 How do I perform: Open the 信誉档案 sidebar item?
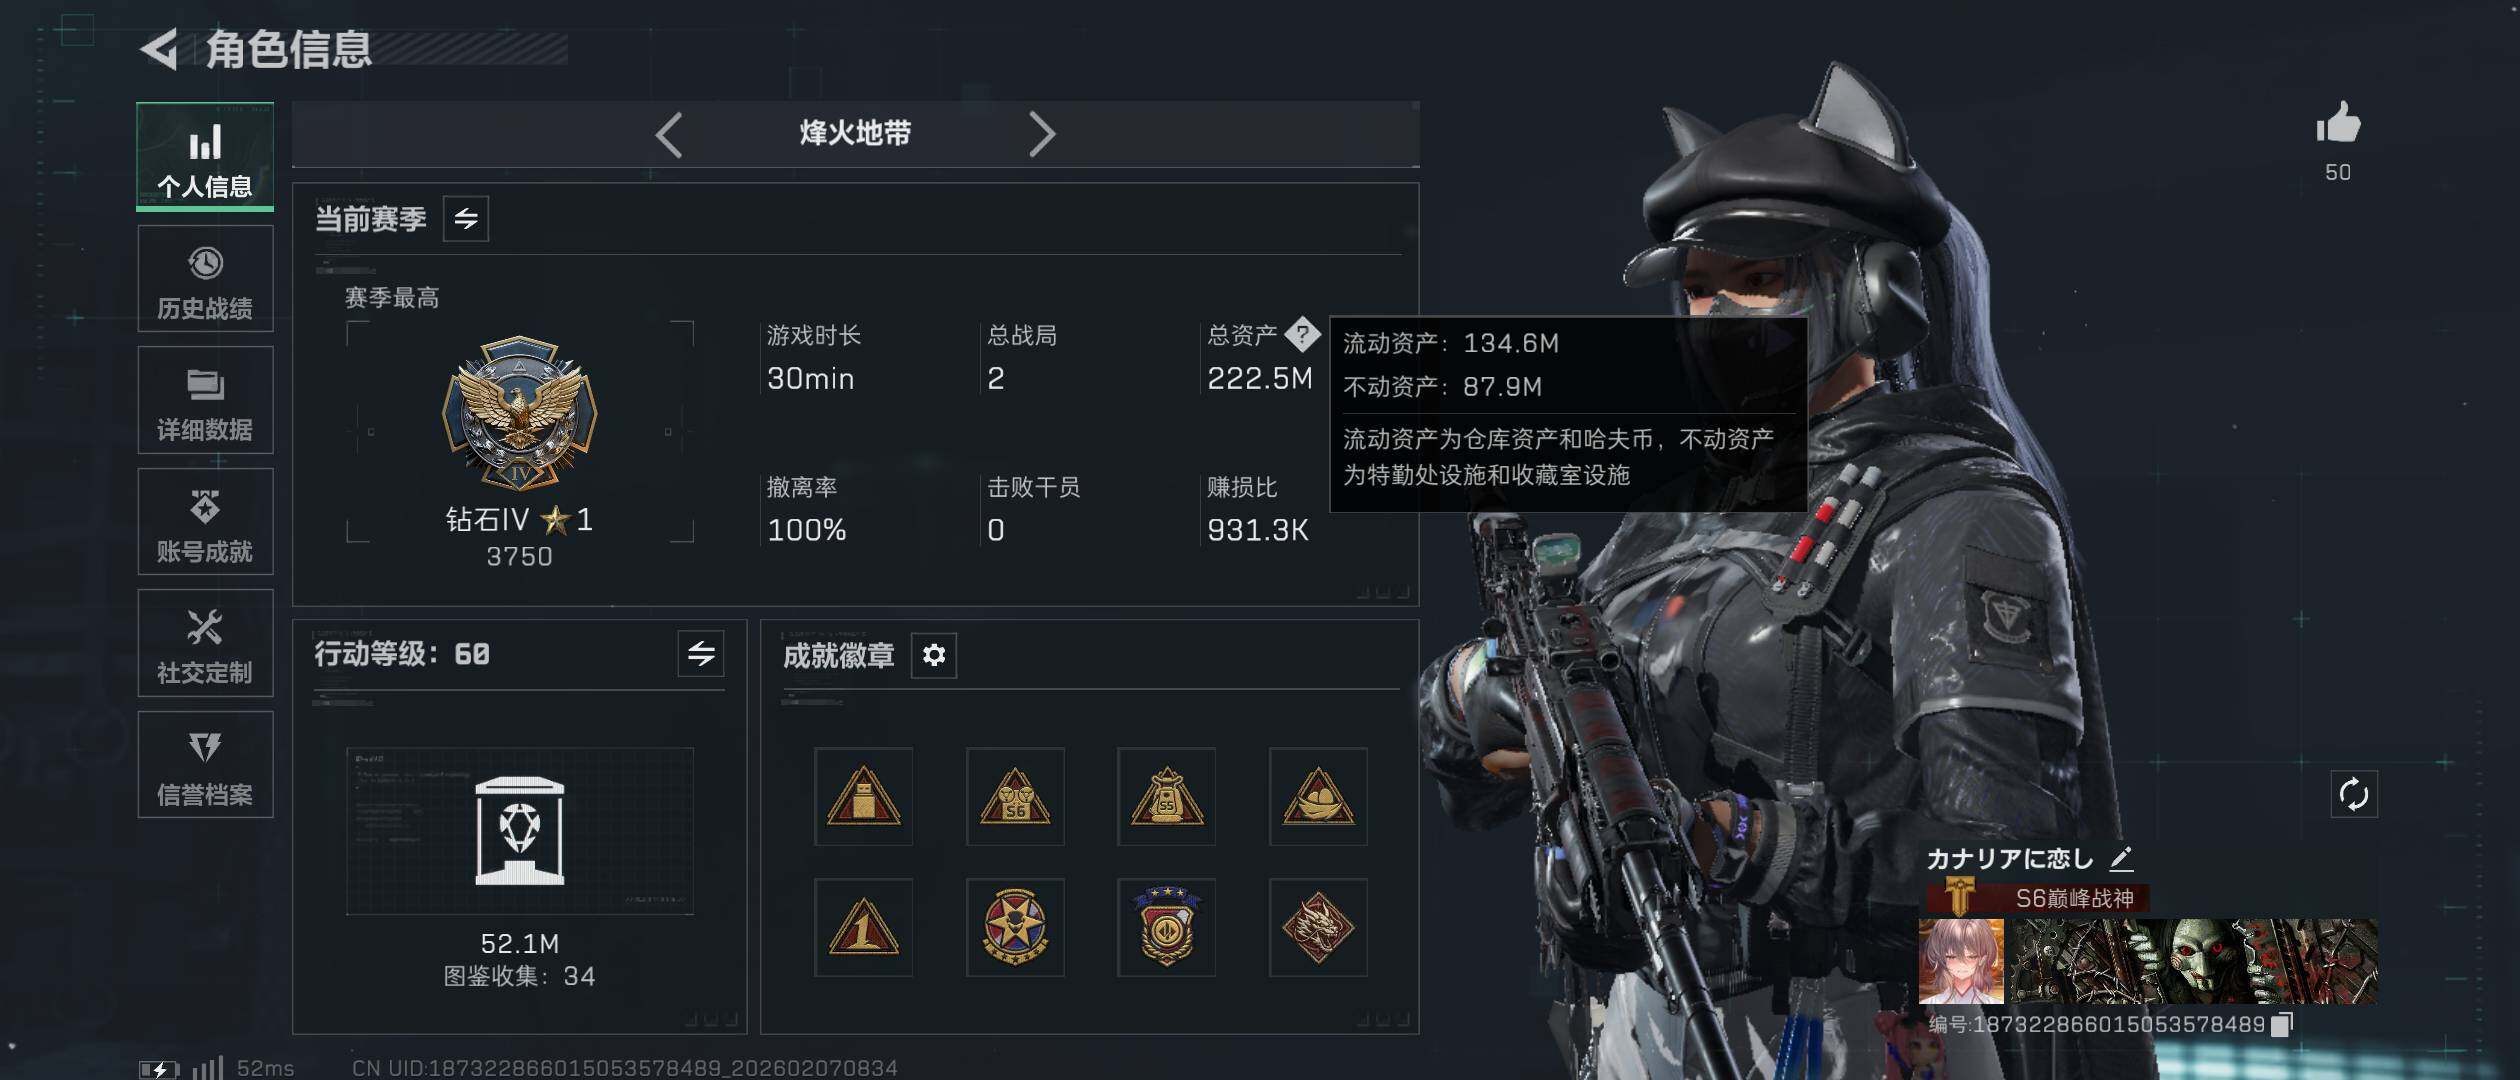click(x=205, y=765)
